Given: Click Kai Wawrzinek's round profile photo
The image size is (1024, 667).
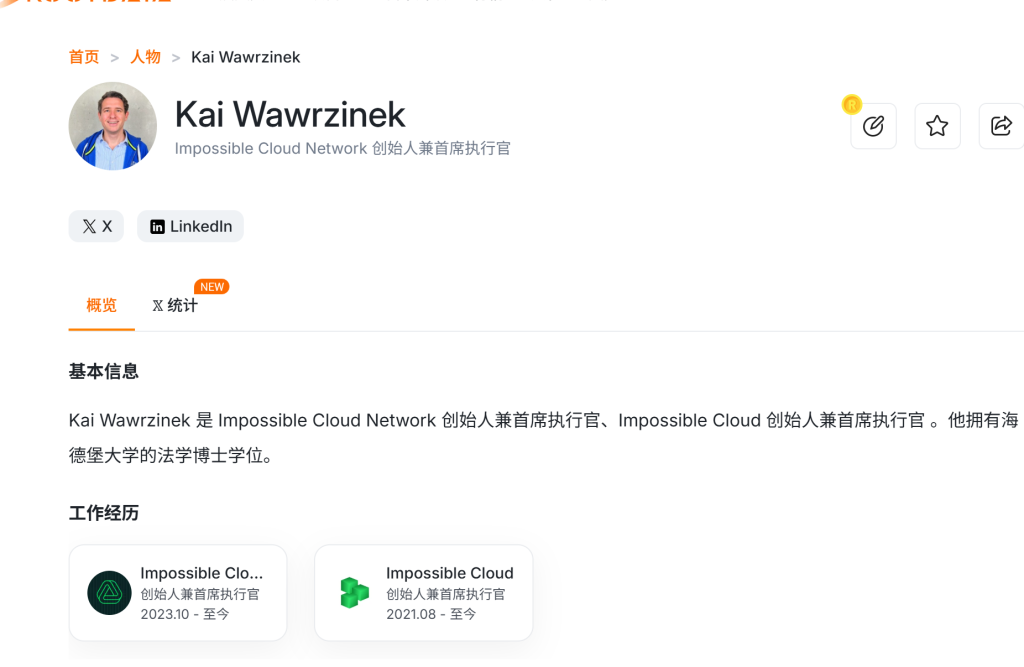Looking at the screenshot, I should [x=113, y=126].
